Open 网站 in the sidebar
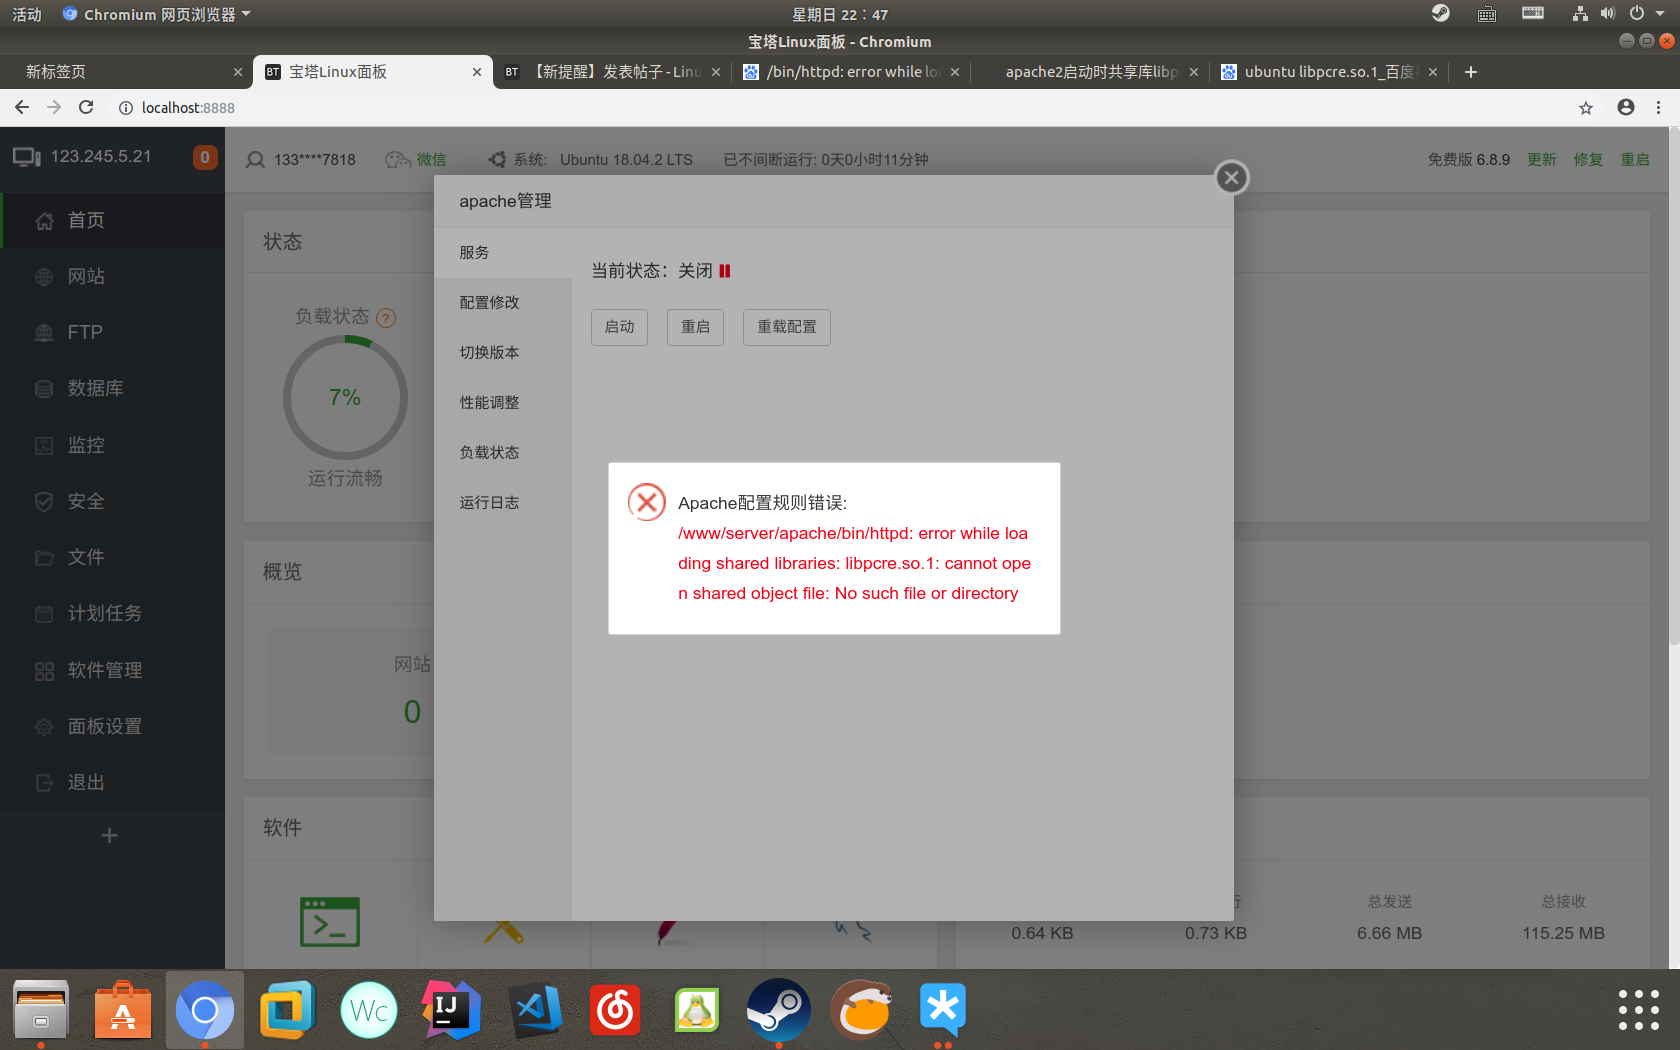The height and width of the screenshot is (1050, 1680). click(x=112, y=276)
